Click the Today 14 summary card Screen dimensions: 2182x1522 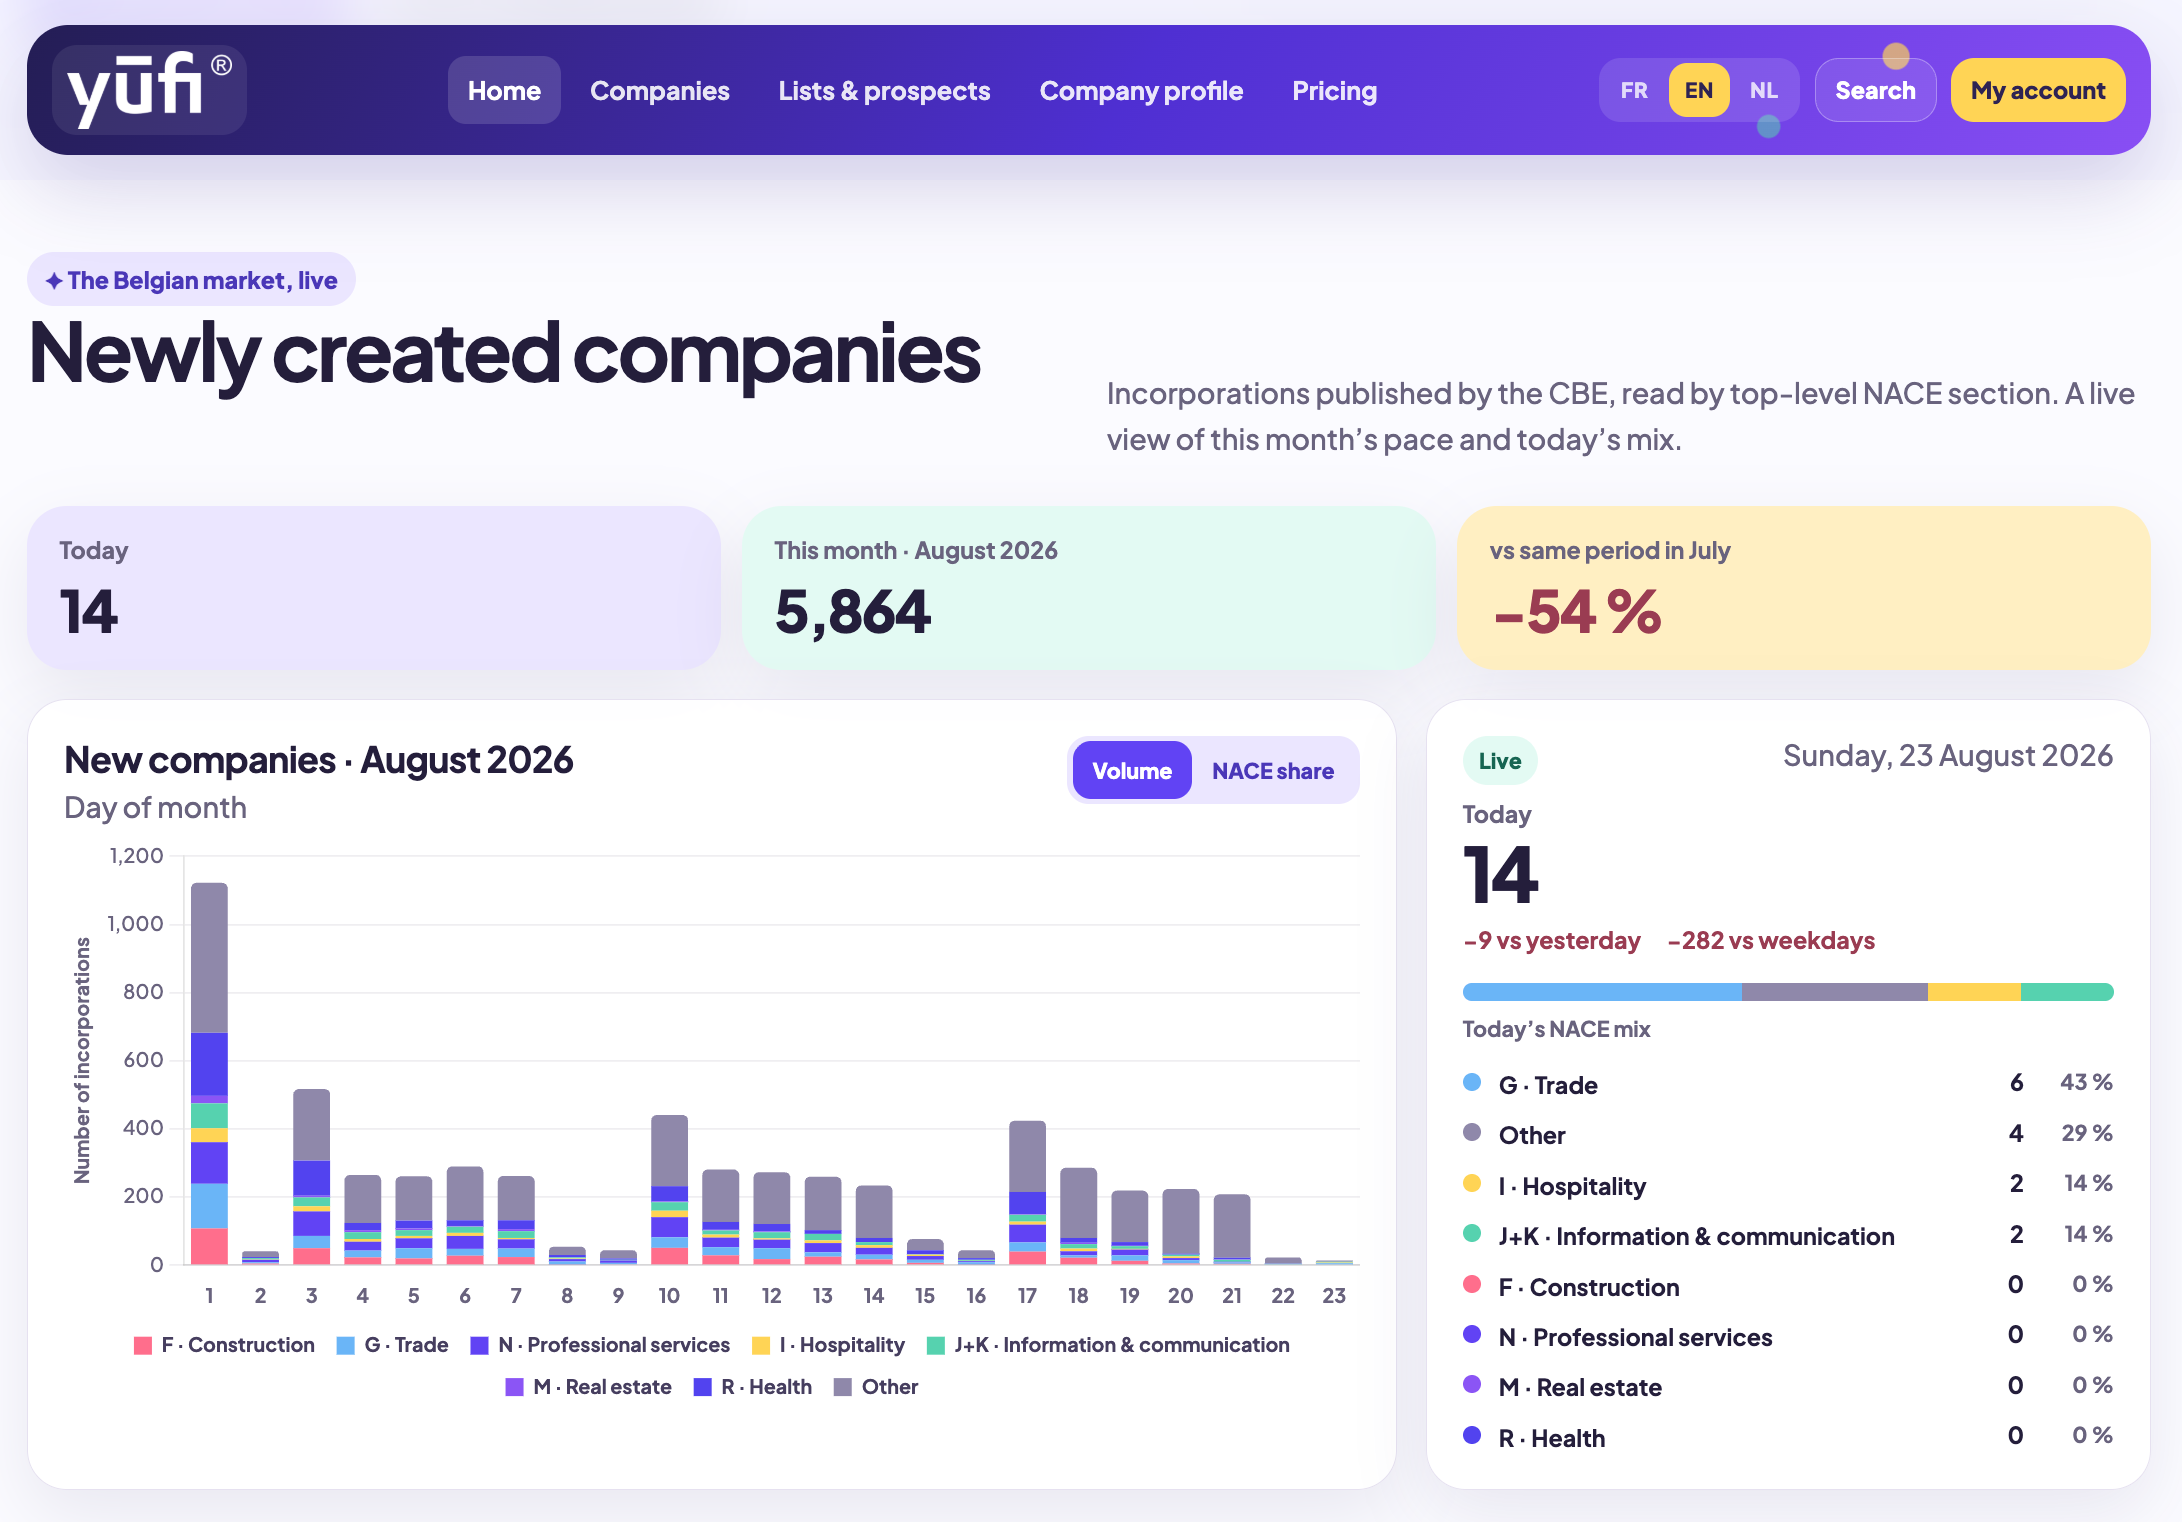click(x=374, y=588)
